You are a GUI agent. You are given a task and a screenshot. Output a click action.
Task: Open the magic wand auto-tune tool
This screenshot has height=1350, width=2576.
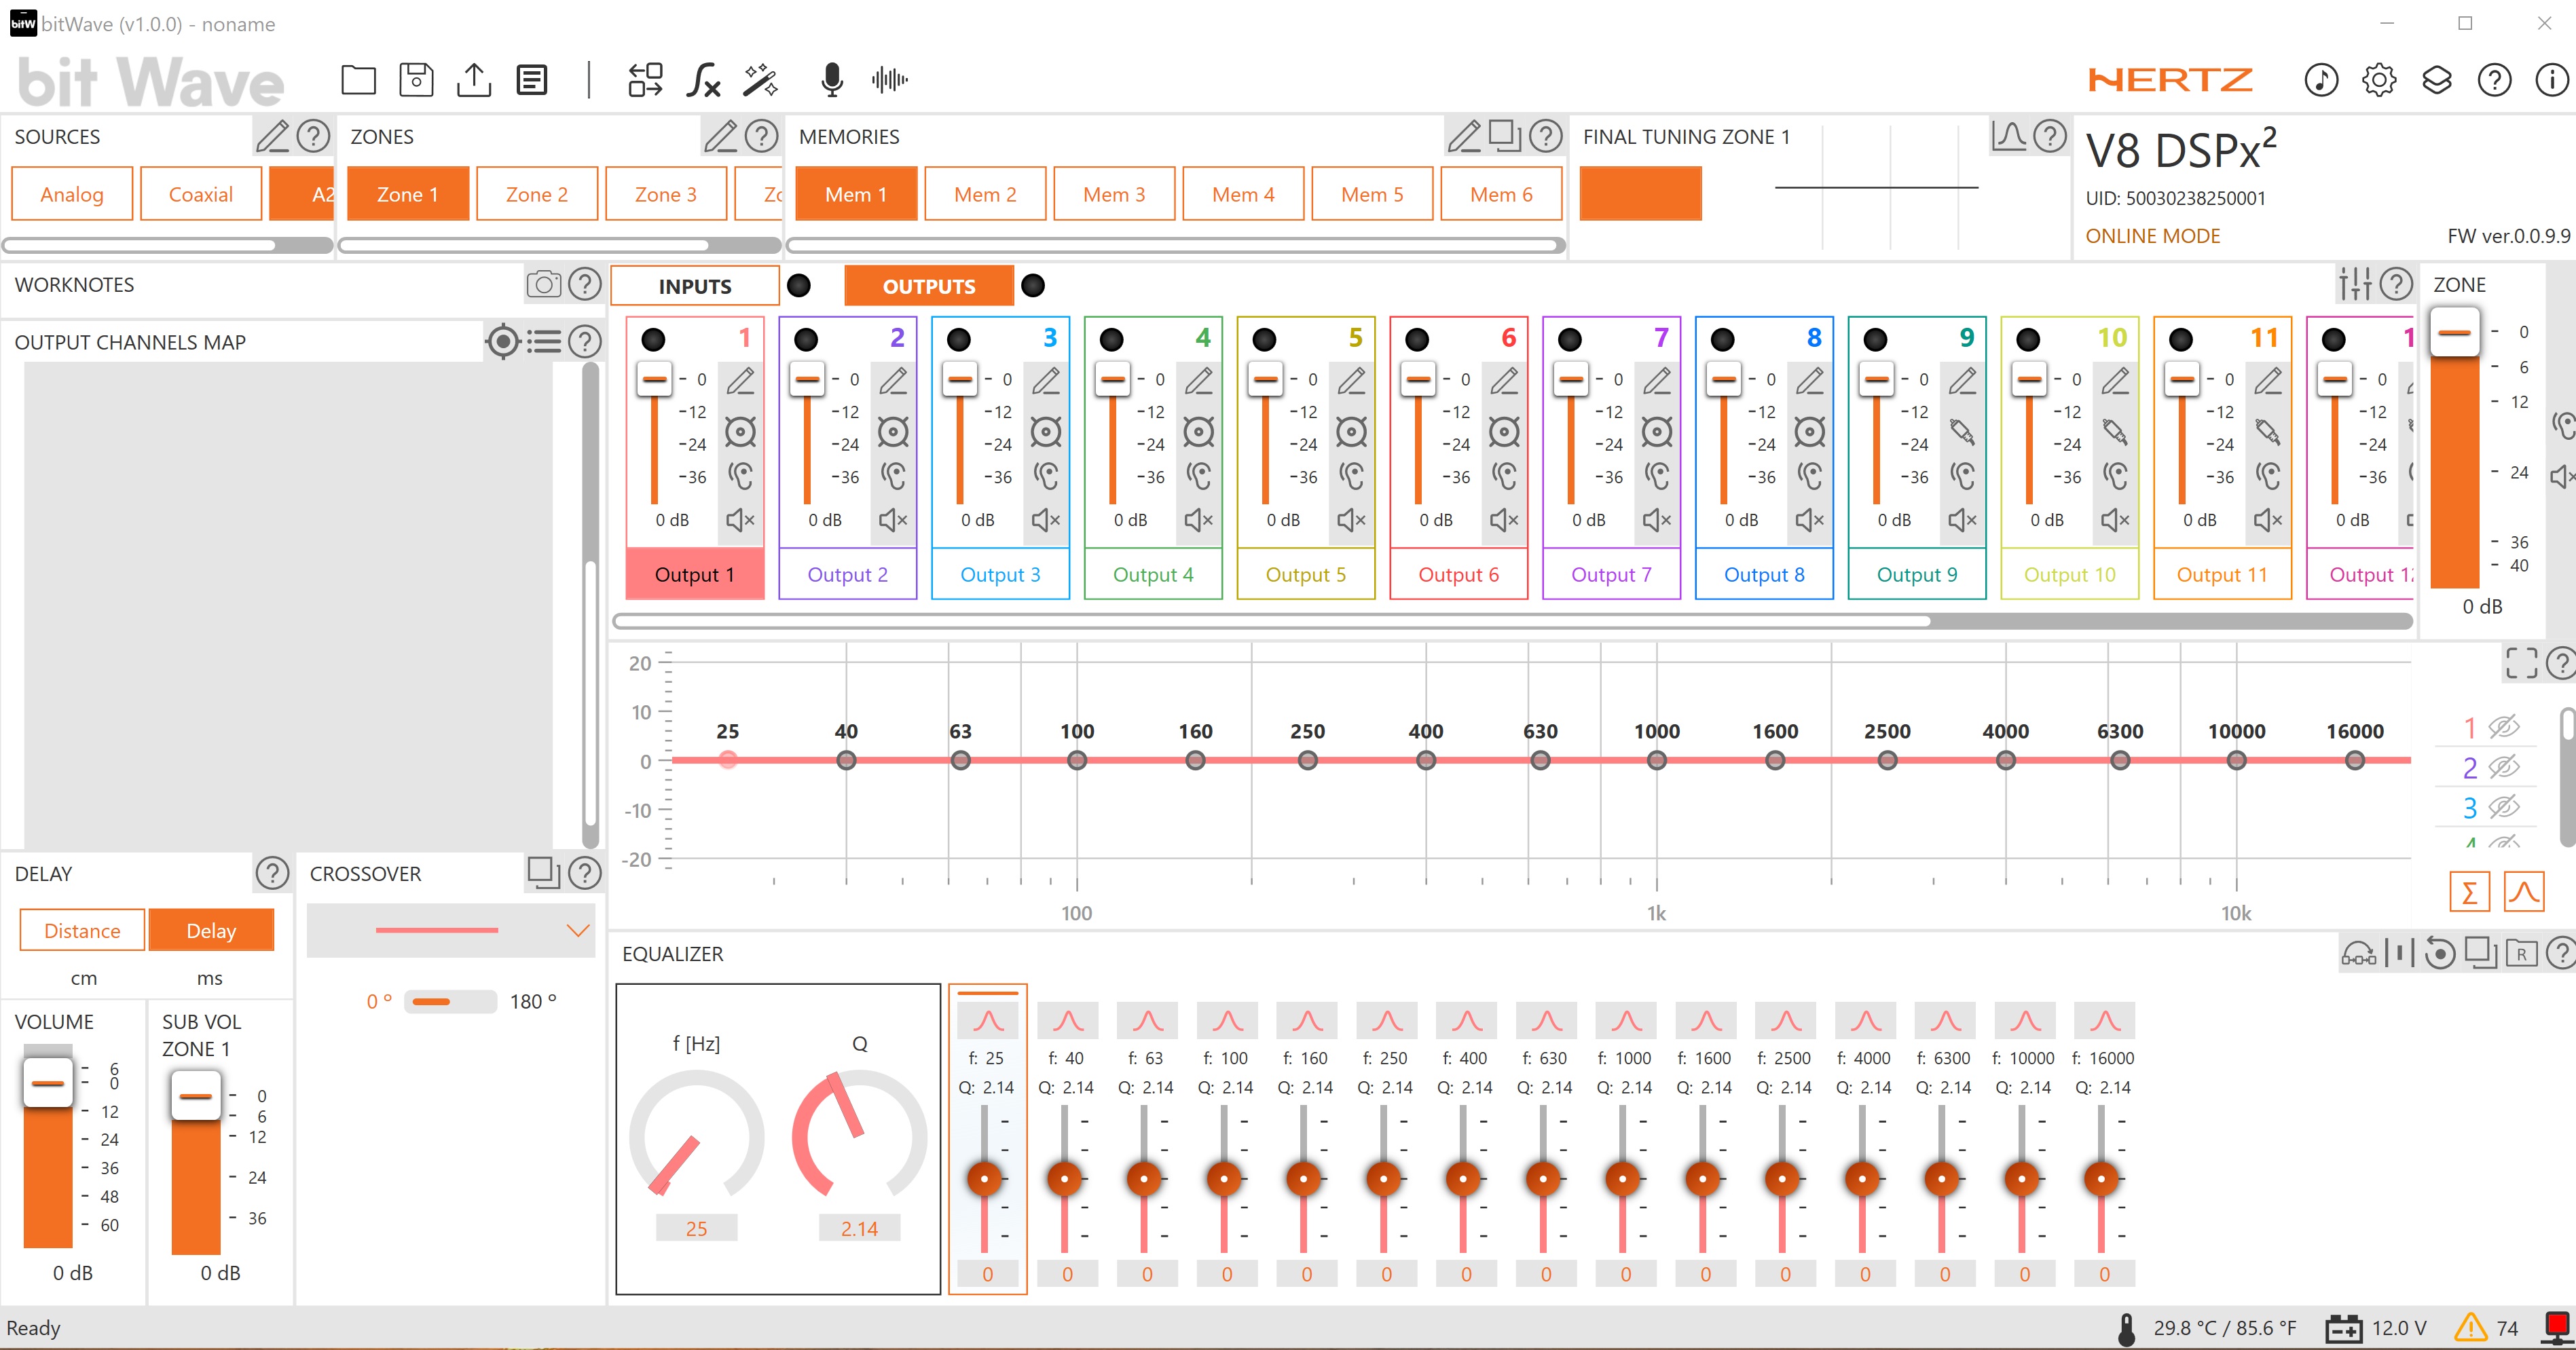(x=760, y=80)
